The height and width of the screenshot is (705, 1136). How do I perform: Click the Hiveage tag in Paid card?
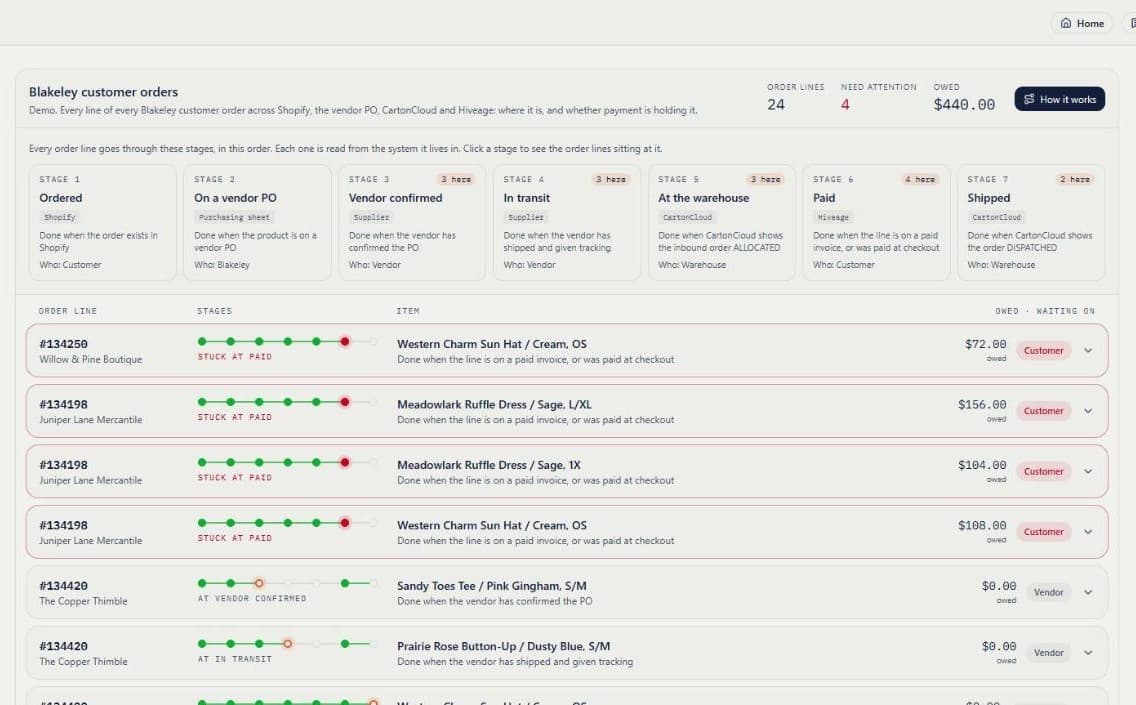coord(833,217)
